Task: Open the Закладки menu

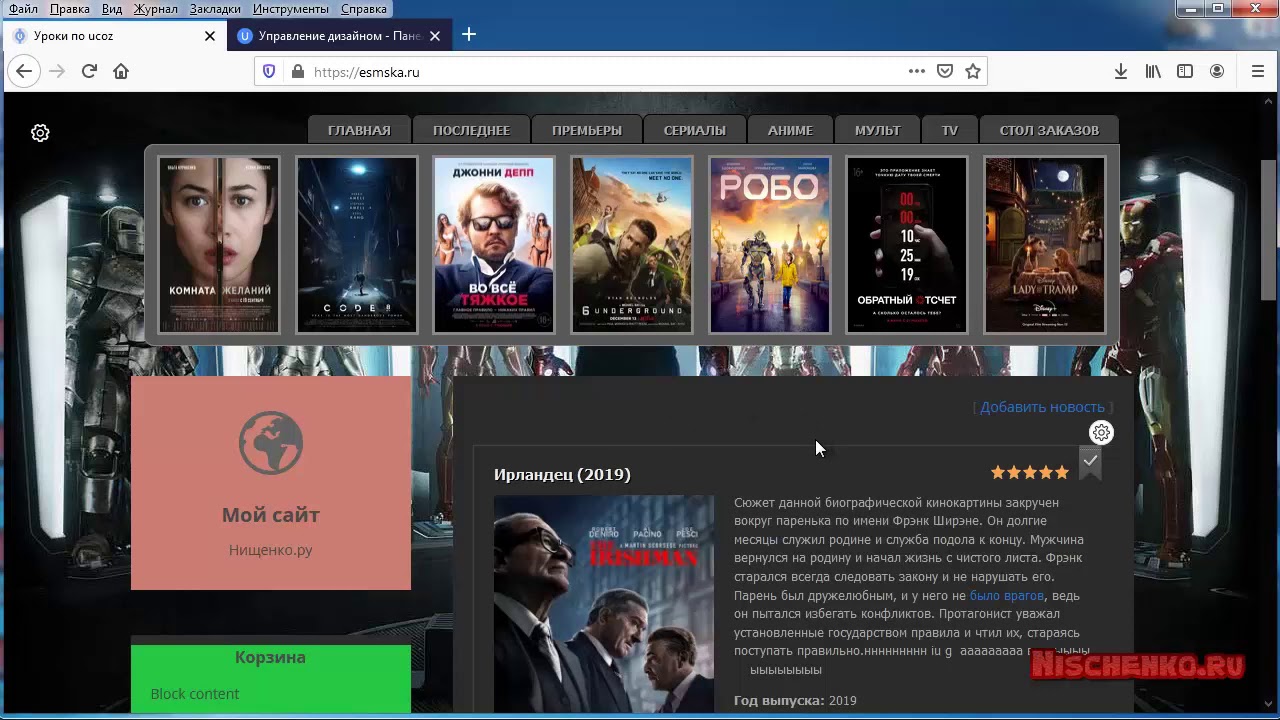Action: tap(214, 9)
